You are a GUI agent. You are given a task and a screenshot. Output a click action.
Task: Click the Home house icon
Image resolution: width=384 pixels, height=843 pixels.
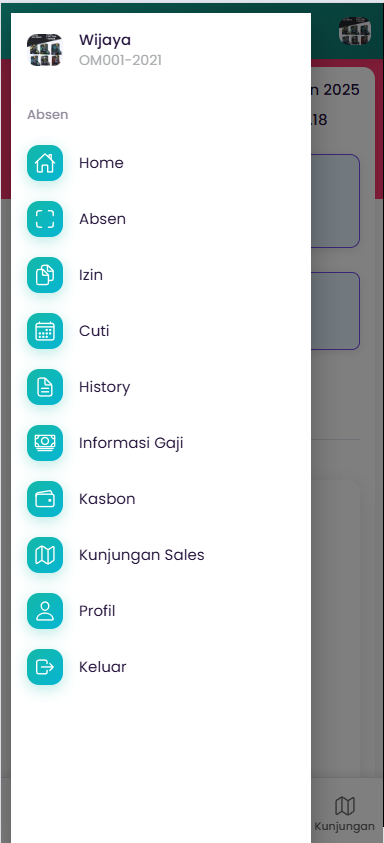pyautogui.click(x=45, y=163)
